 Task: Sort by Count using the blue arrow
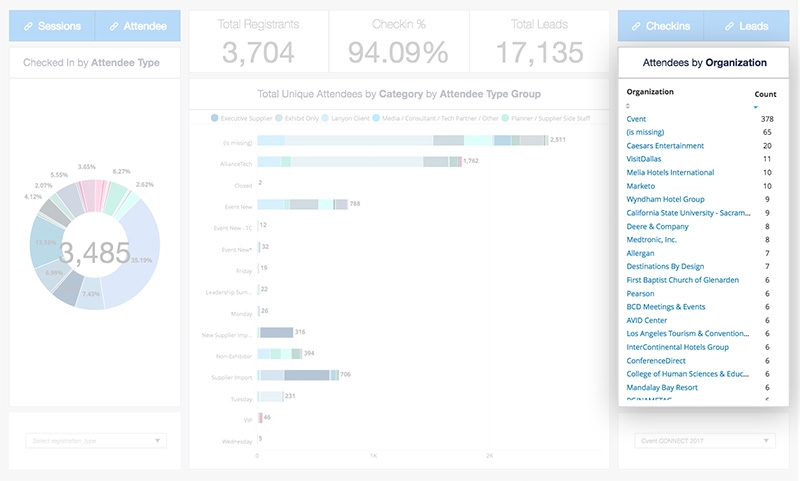point(756,106)
